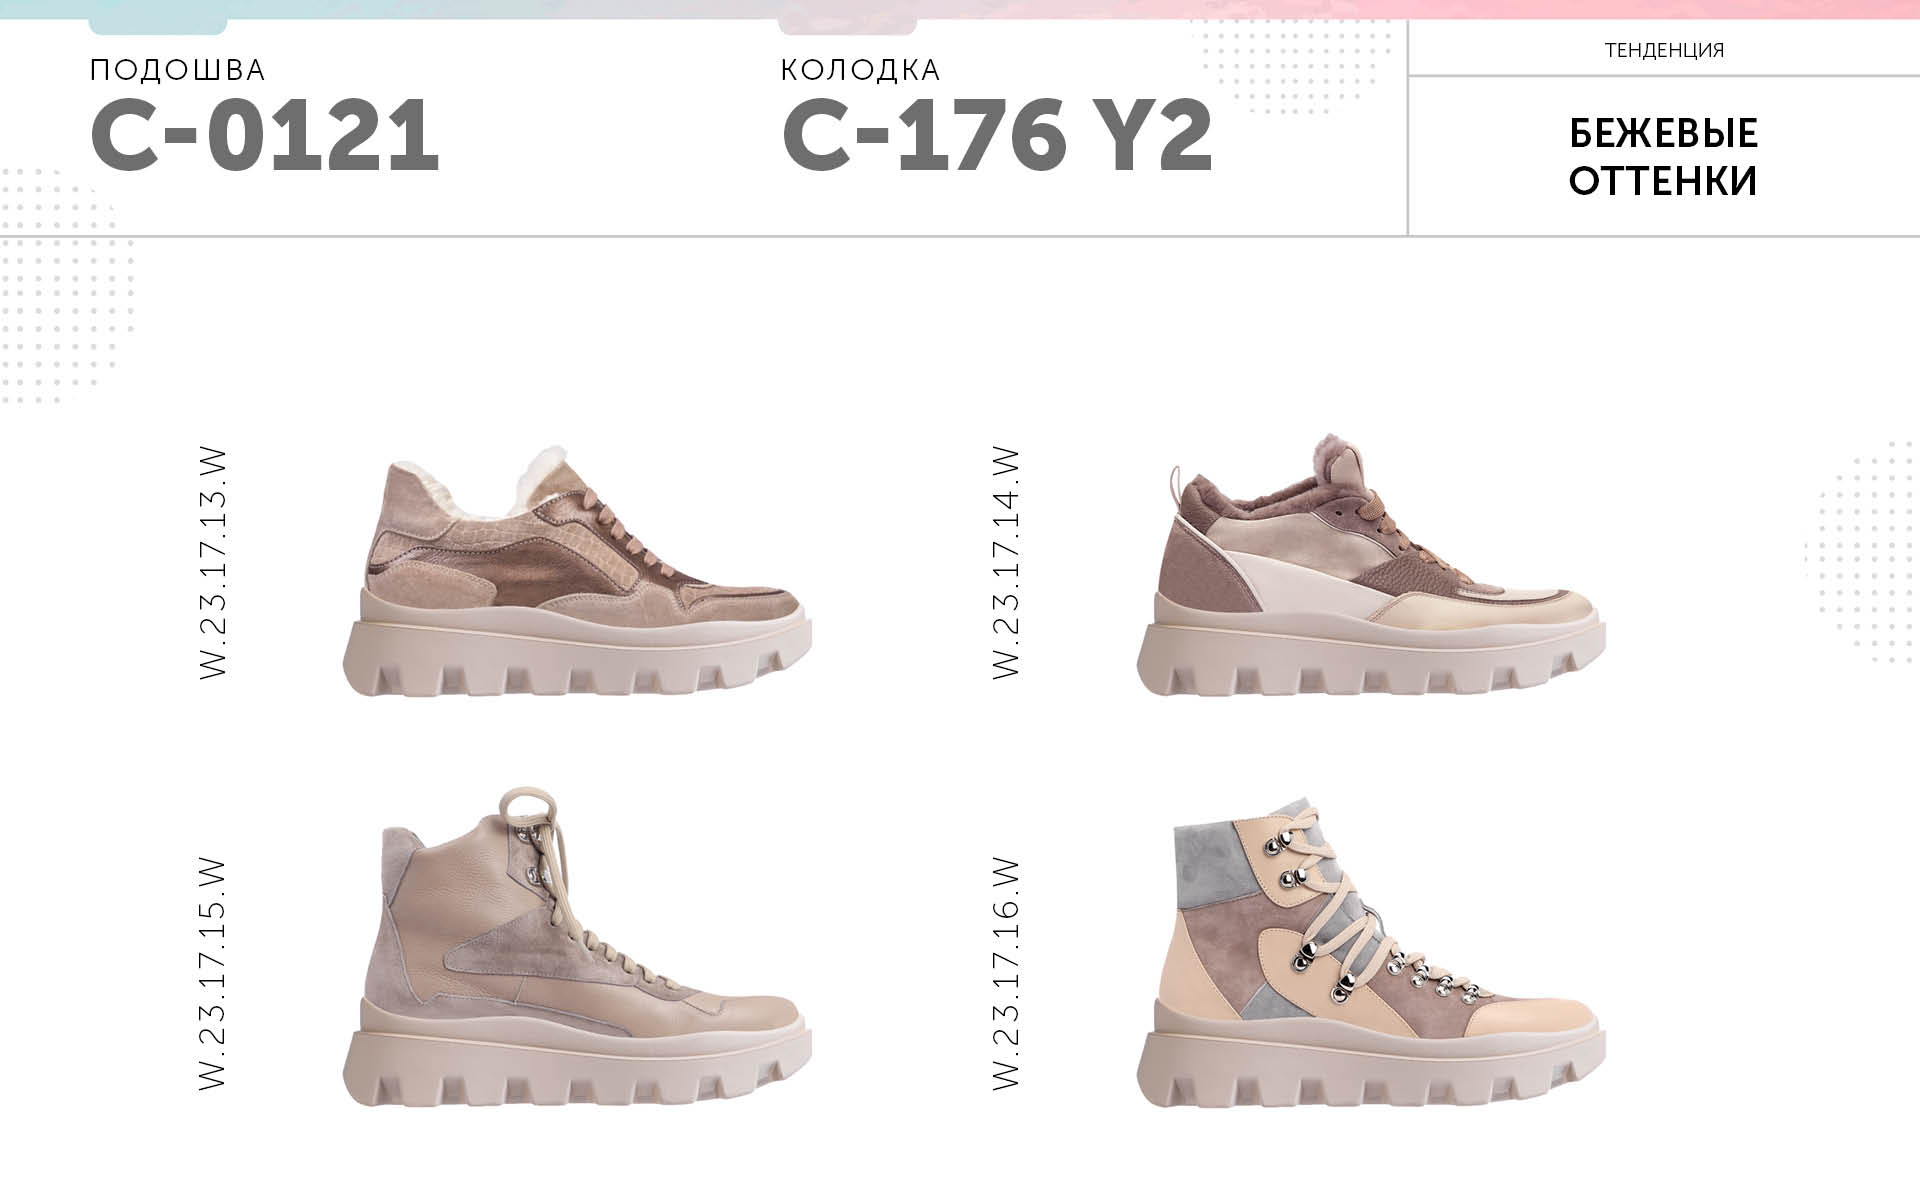Select the W.23.17.14.W sneaker photo
The height and width of the screenshot is (1200, 1920).
(1370, 564)
